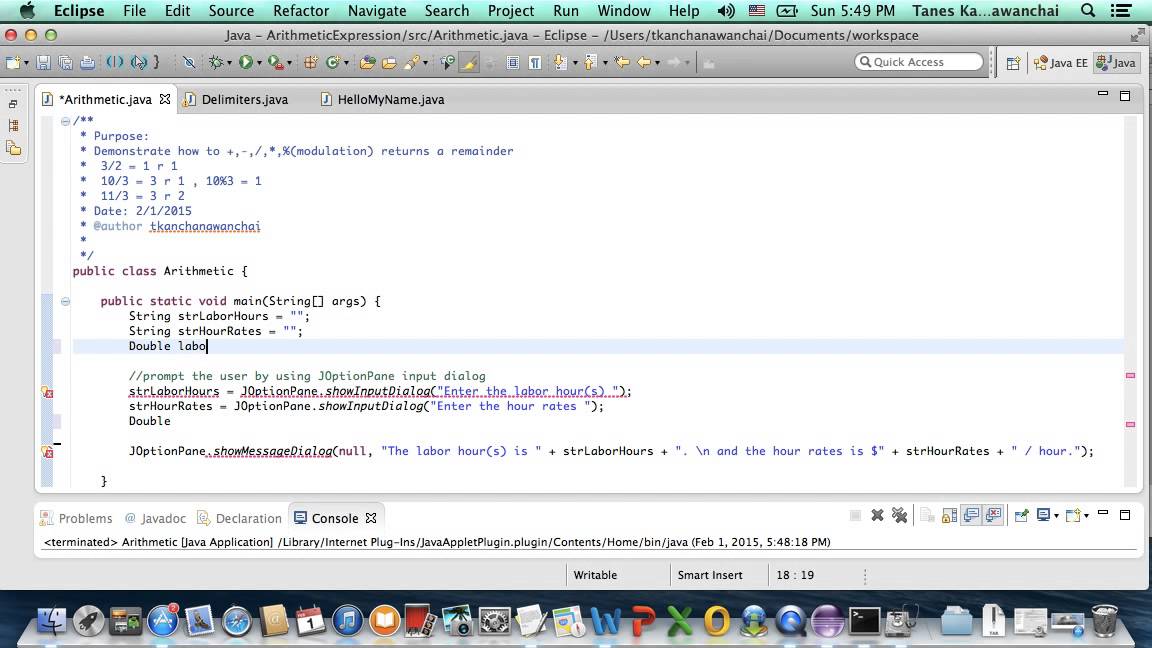
Task: Click the Previous Annotation icon
Action: coord(591,63)
